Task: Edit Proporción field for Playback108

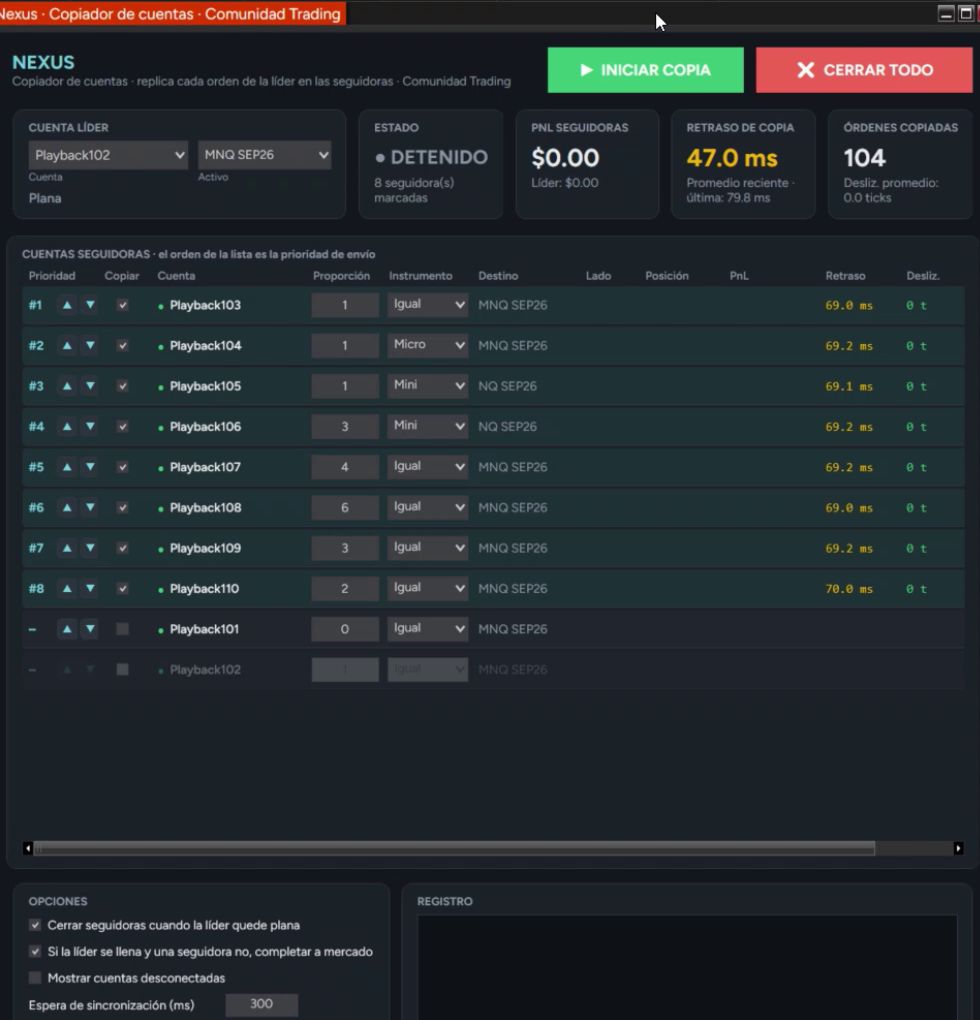Action: [345, 507]
